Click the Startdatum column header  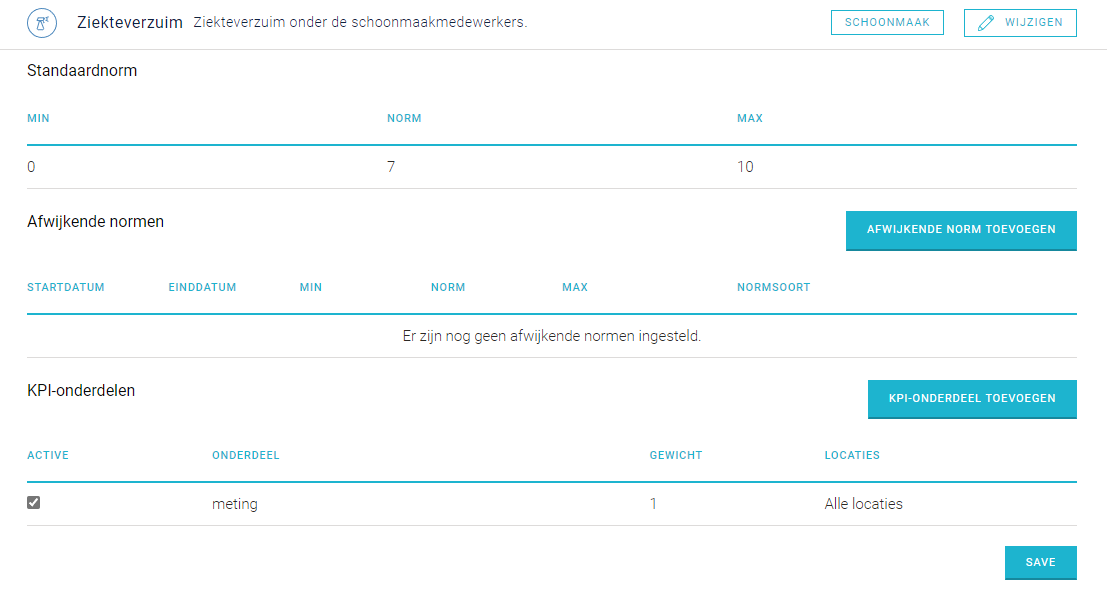66,287
